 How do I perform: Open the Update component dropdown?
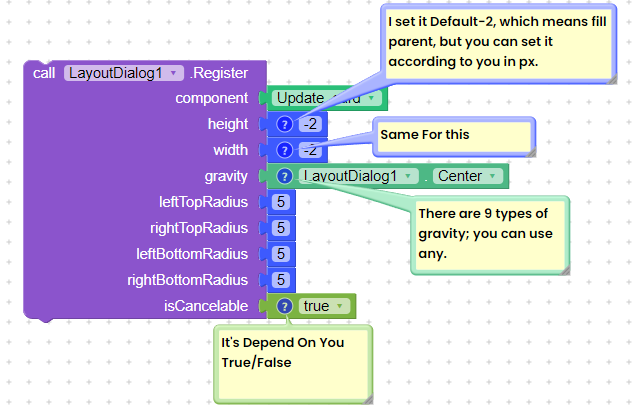(326, 98)
